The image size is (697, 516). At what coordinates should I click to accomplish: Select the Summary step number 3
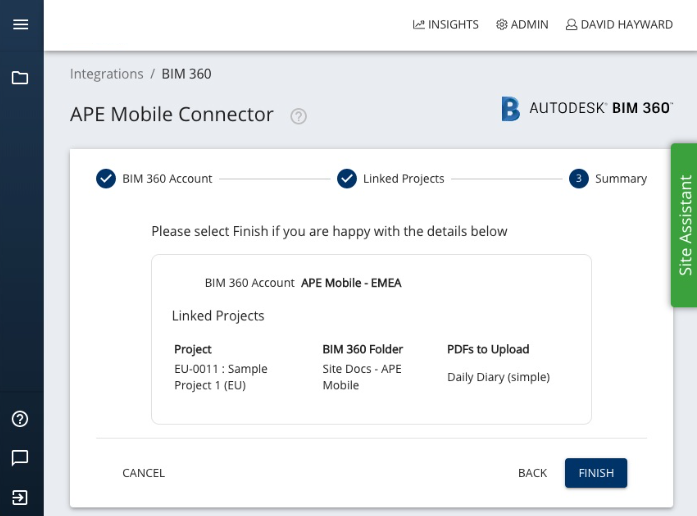pos(579,179)
